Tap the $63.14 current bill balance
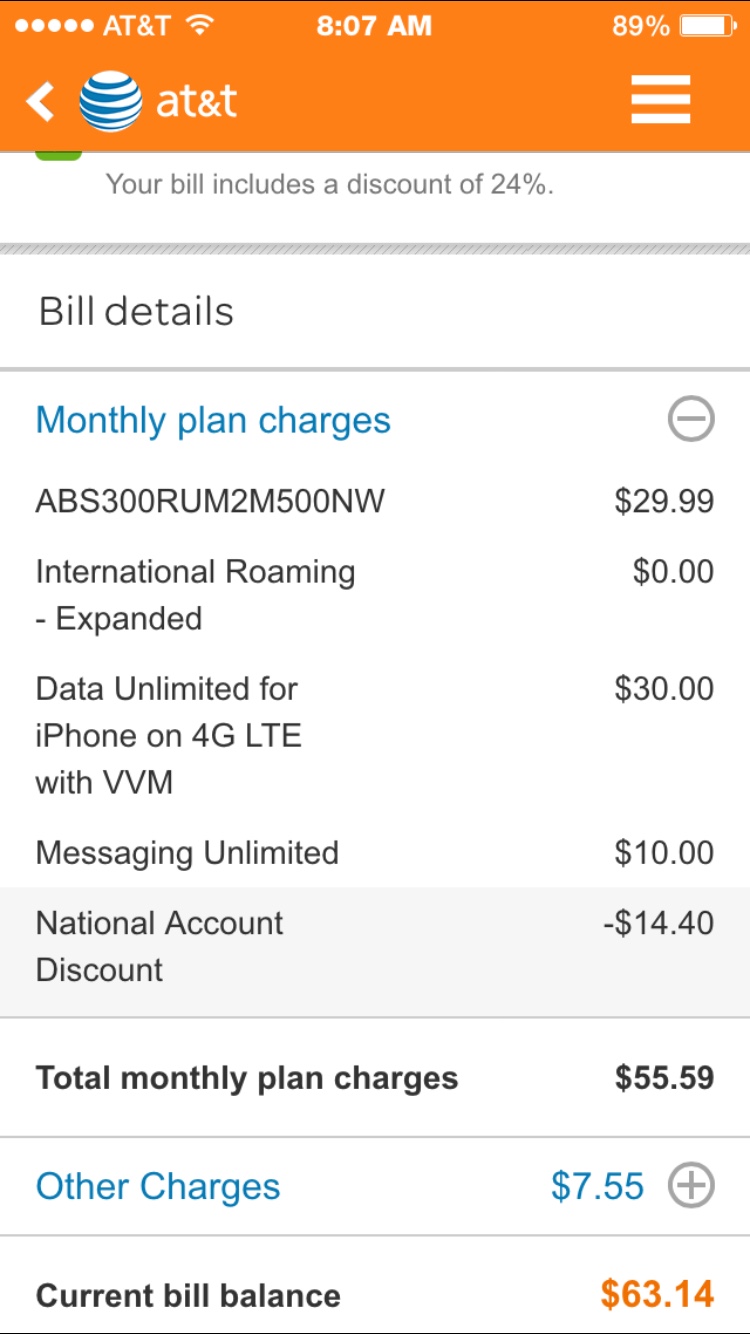Screen dimensions: 750x1334 click(657, 1295)
